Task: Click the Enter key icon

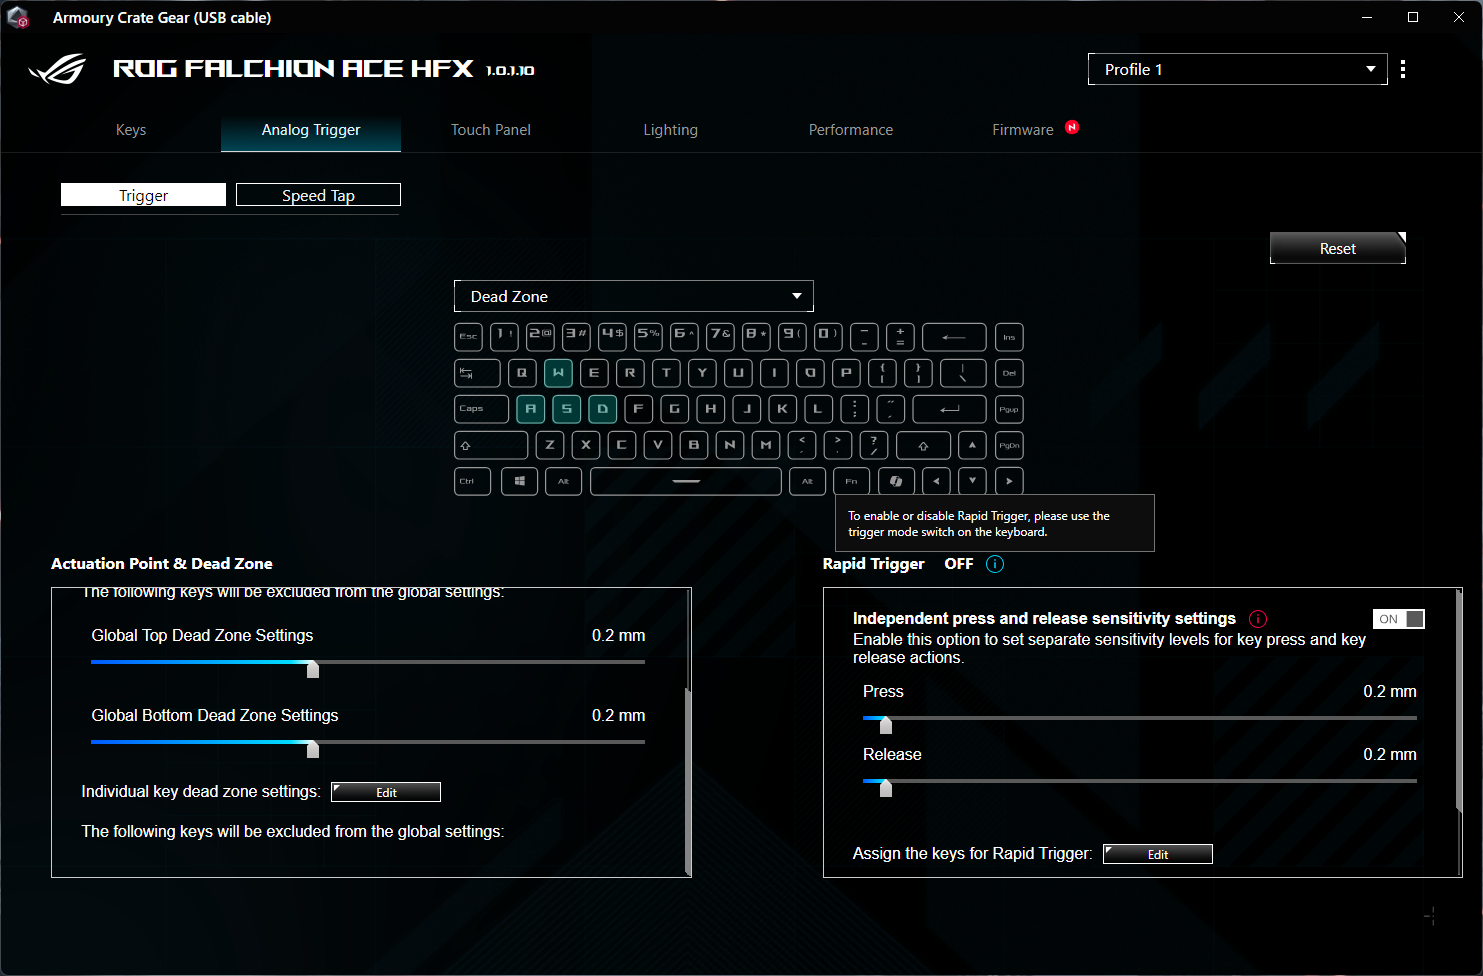Action: 950,409
